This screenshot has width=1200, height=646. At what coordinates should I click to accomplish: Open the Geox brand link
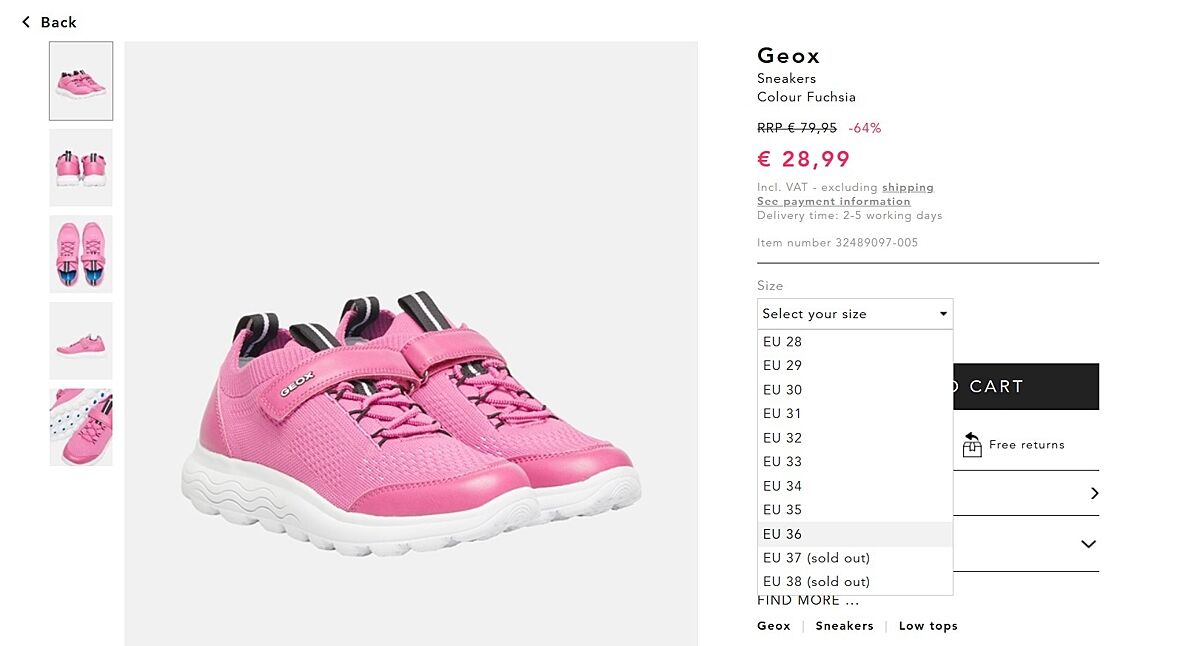click(x=773, y=626)
